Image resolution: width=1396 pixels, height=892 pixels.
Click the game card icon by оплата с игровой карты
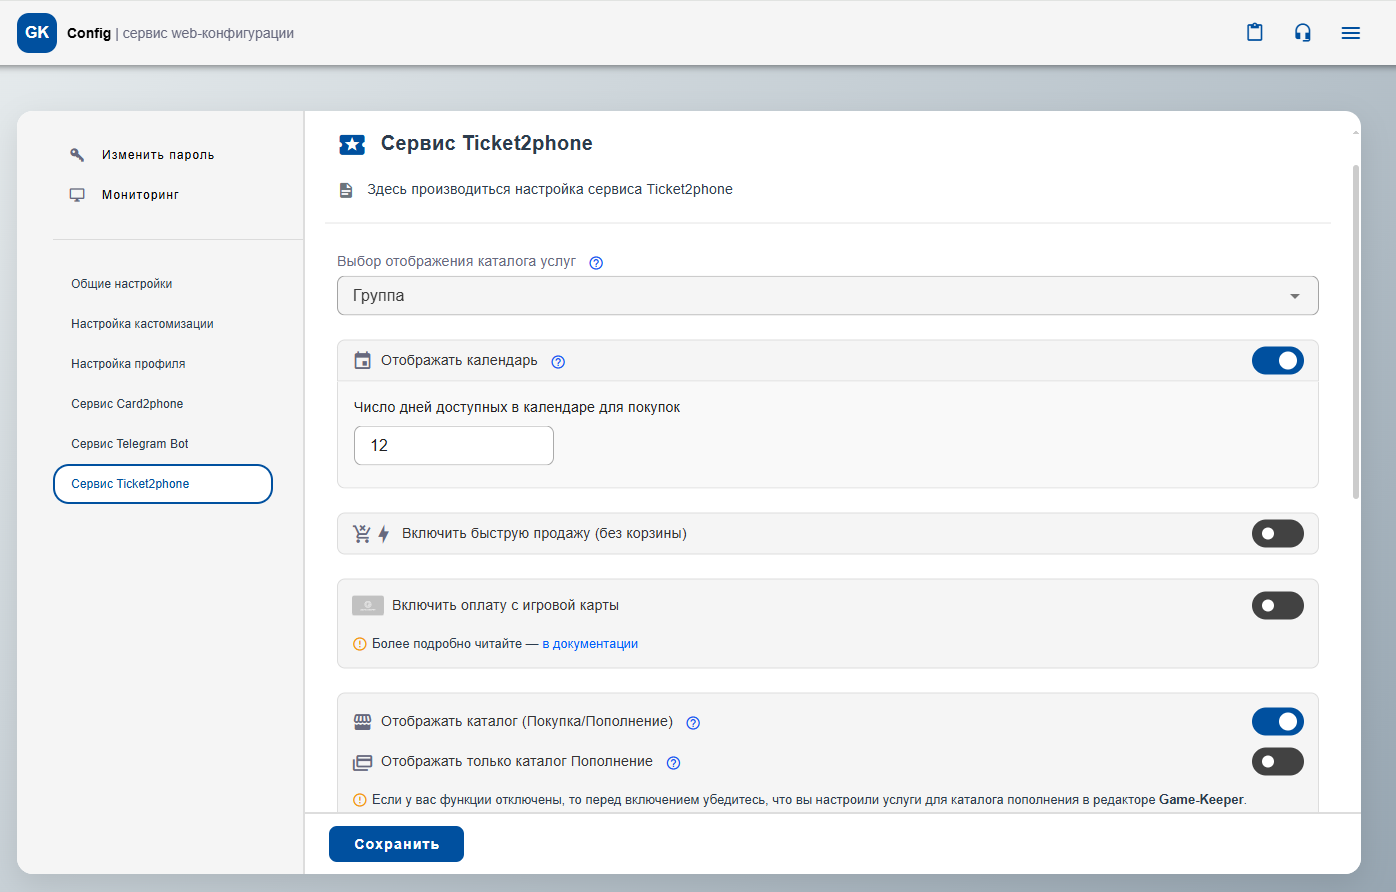[x=368, y=606]
